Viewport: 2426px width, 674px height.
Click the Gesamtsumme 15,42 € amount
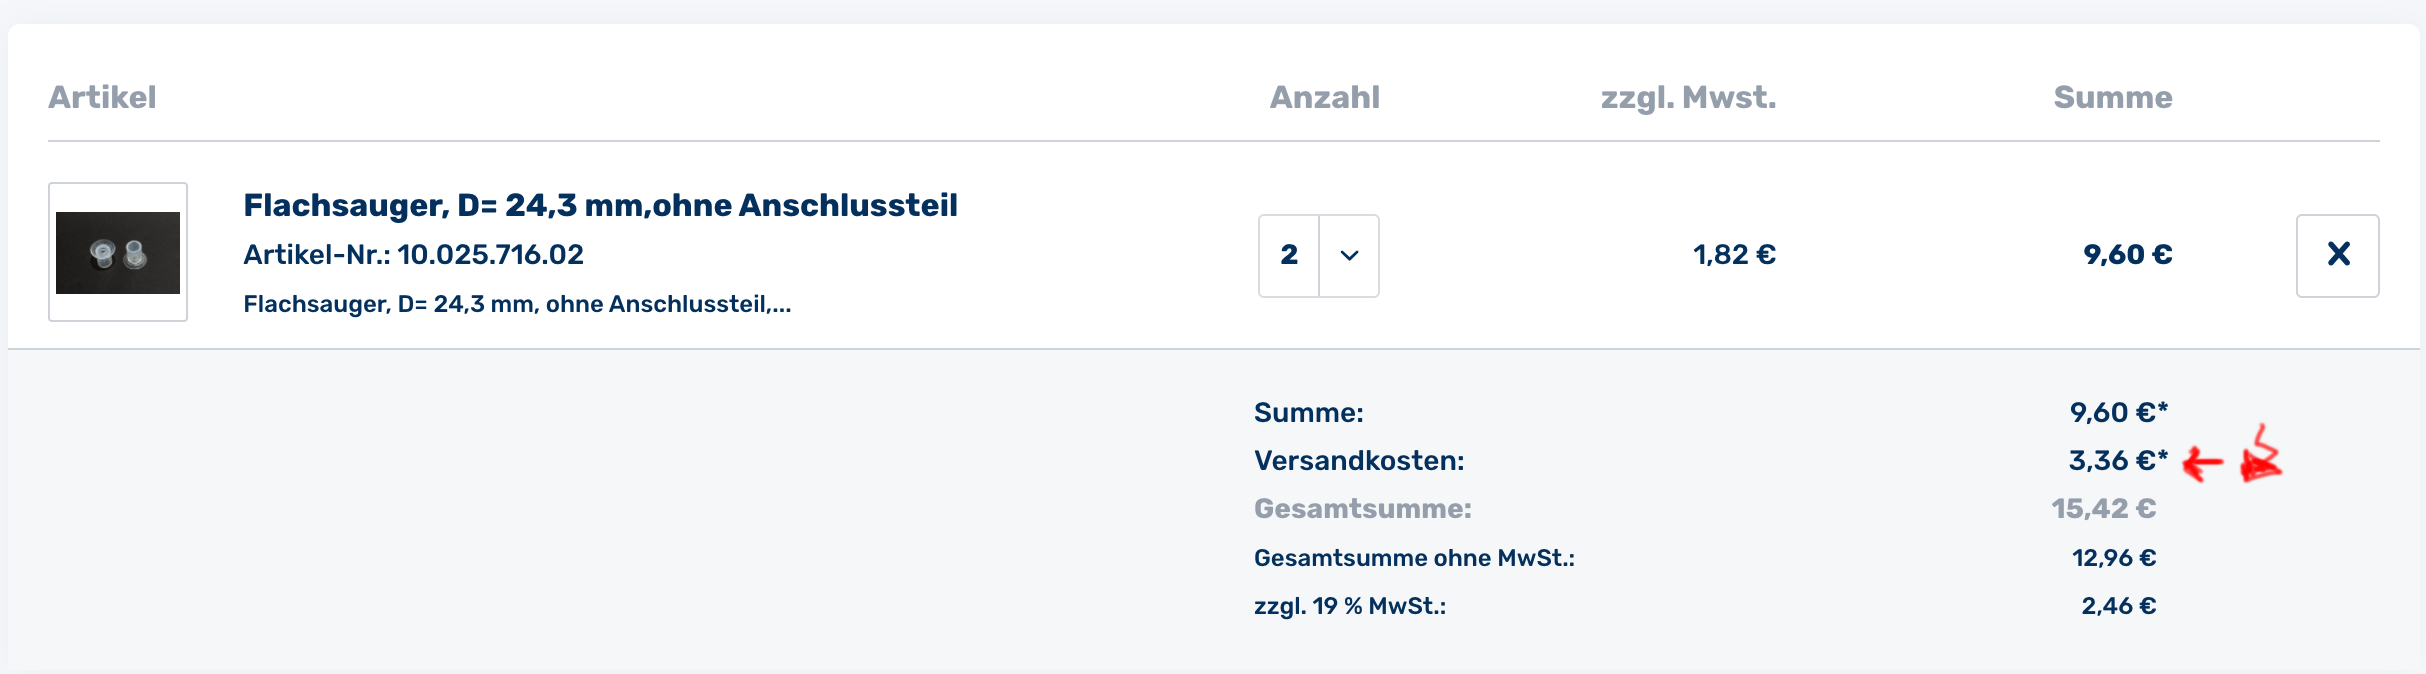[x=2103, y=509]
